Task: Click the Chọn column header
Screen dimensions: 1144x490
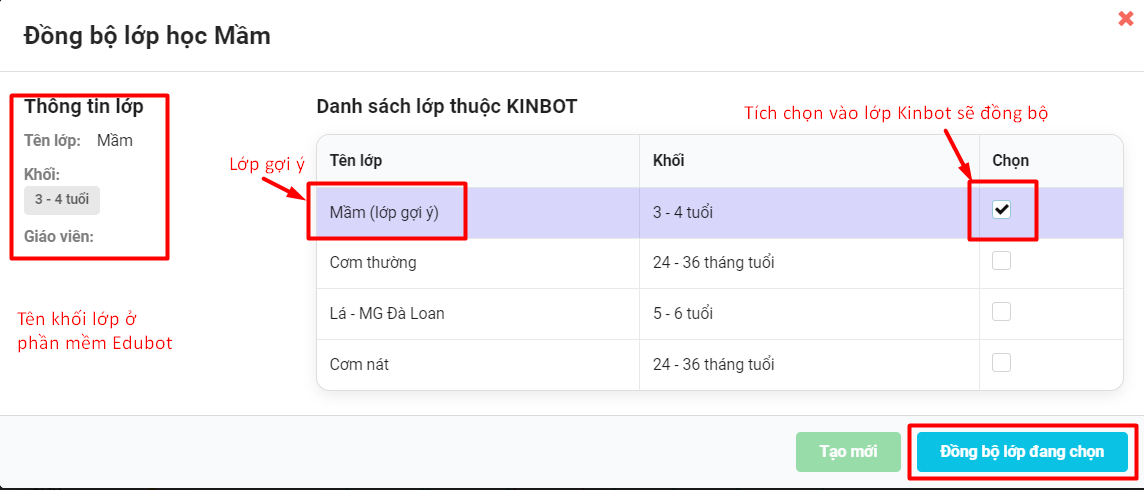Action: pos(1011,160)
